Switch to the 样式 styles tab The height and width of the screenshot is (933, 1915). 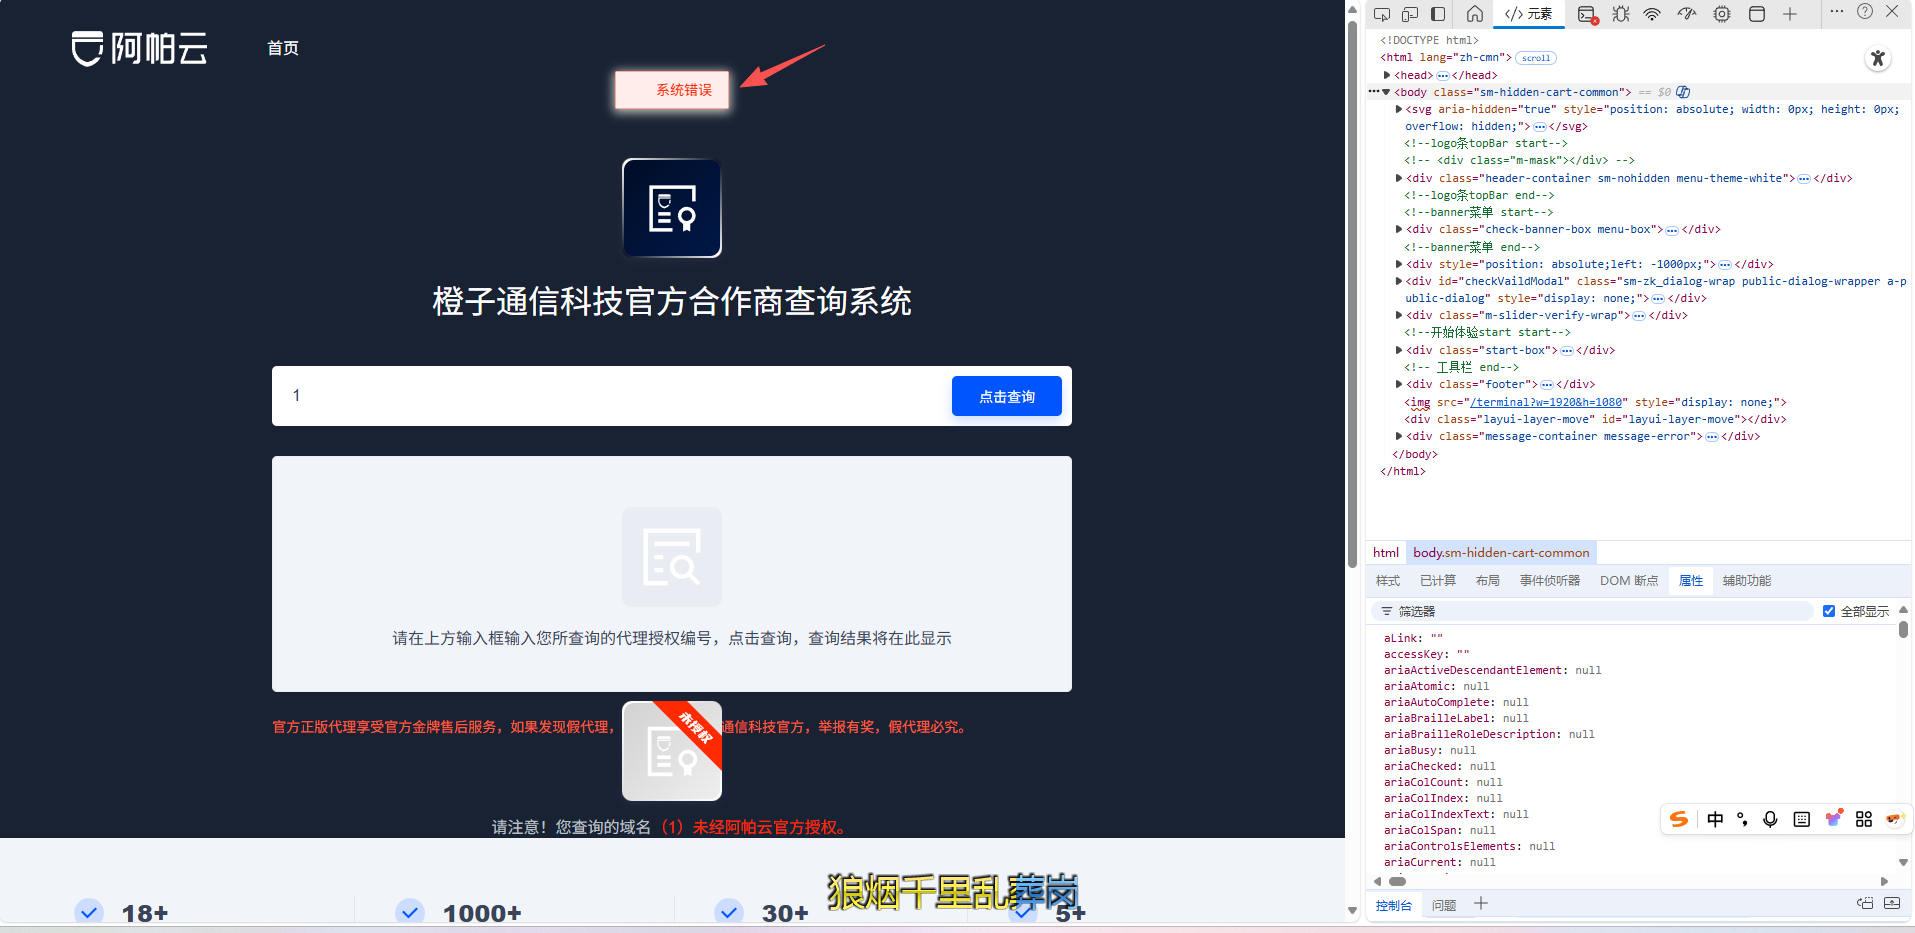point(1388,581)
